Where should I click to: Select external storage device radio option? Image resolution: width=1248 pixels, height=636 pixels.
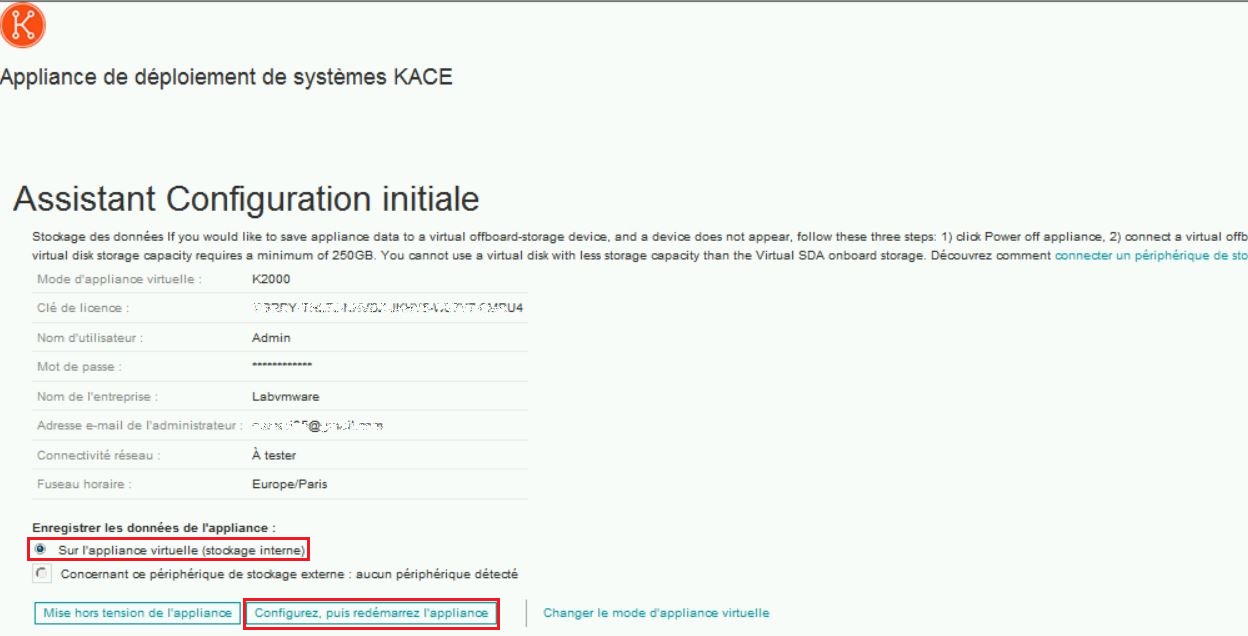point(40,574)
